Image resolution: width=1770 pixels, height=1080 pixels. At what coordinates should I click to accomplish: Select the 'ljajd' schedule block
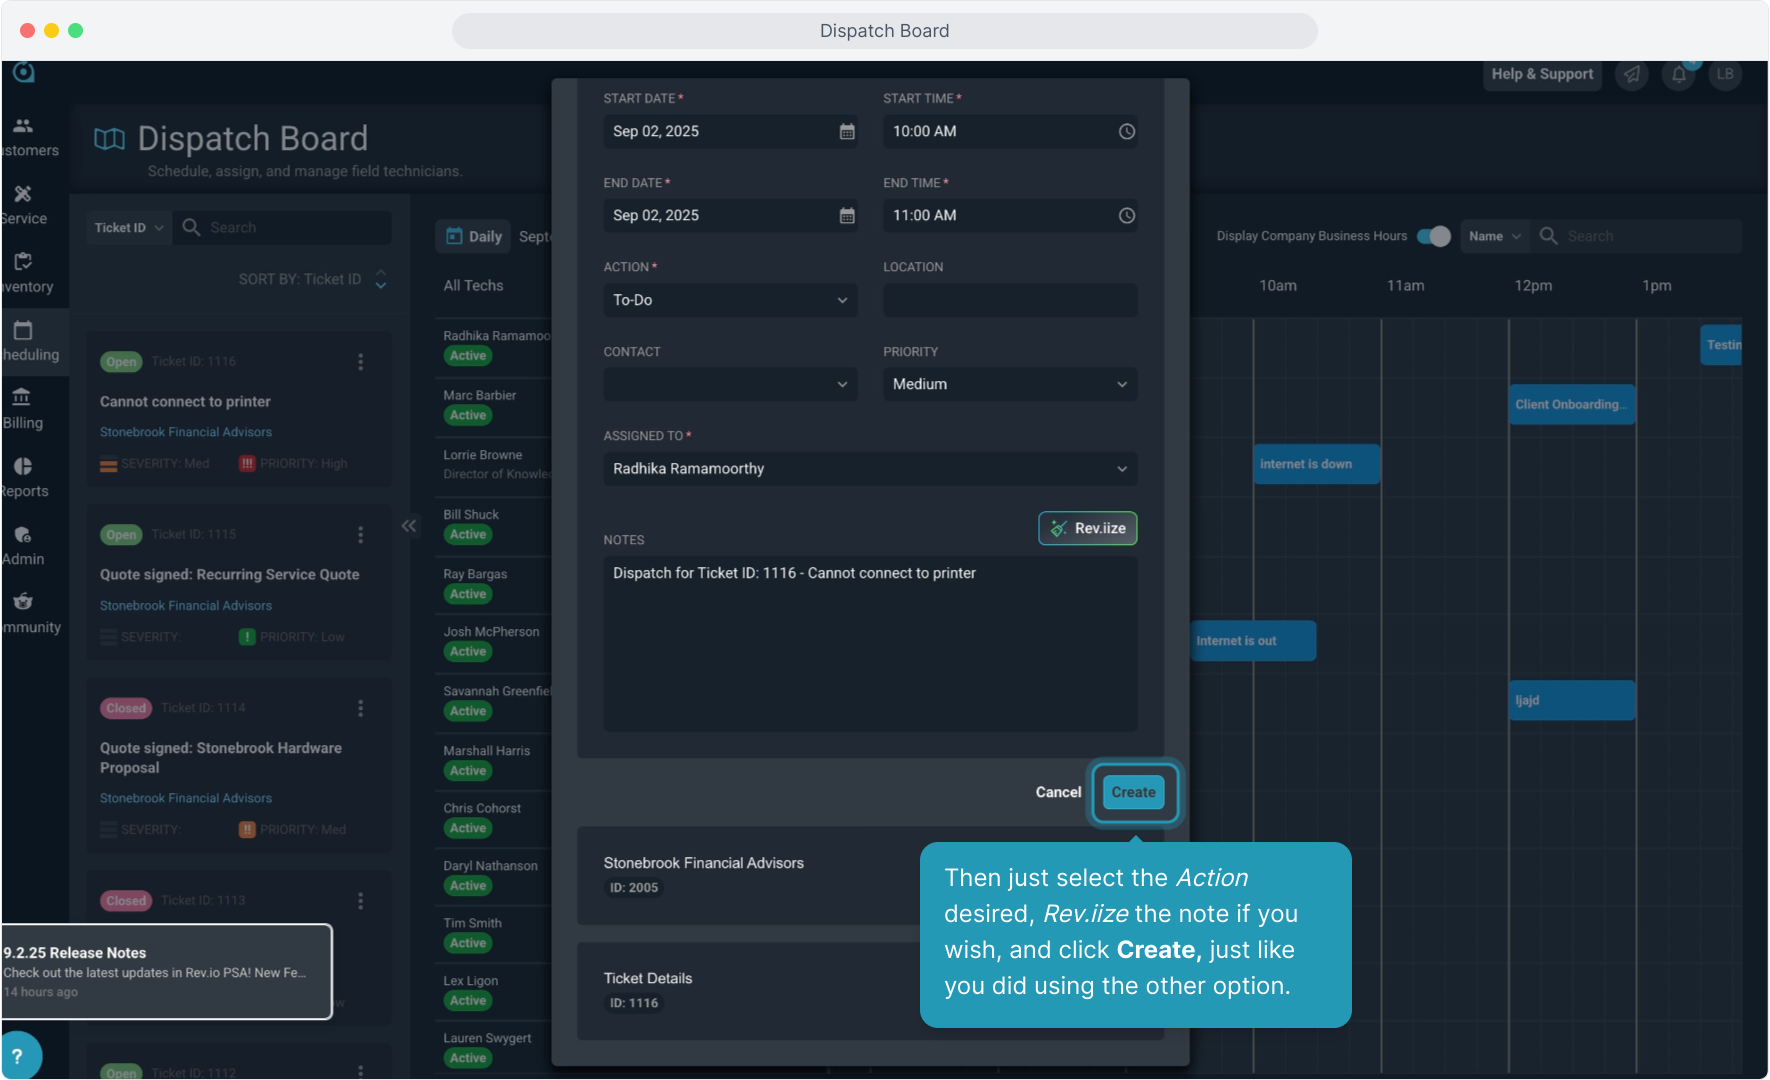[1572, 701]
